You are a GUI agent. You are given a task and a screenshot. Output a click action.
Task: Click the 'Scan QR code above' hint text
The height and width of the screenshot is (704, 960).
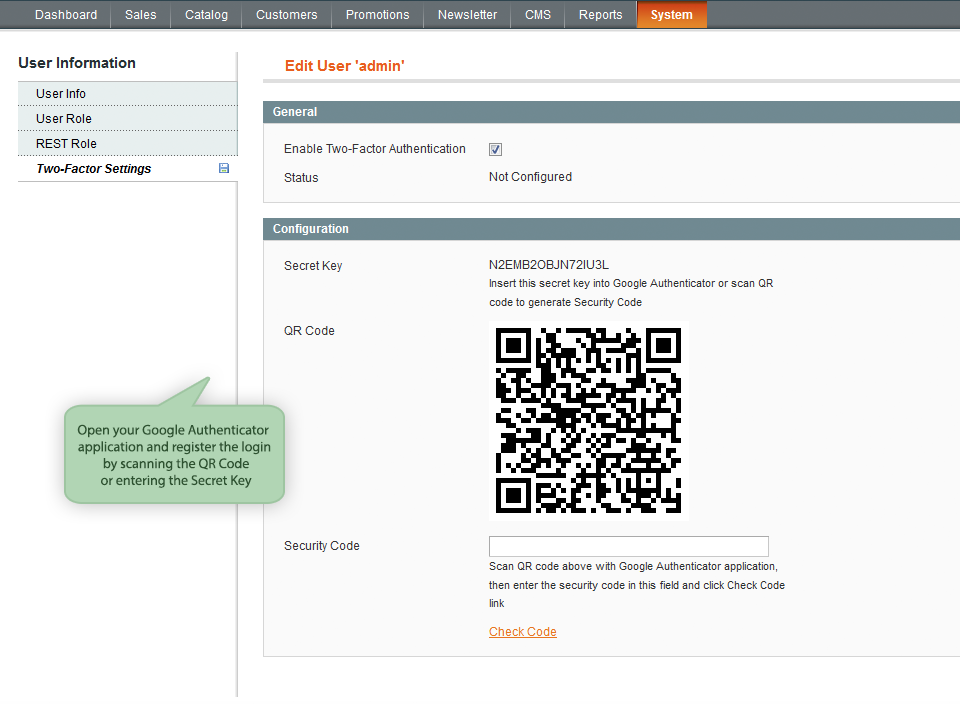pyautogui.click(x=637, y=585)
